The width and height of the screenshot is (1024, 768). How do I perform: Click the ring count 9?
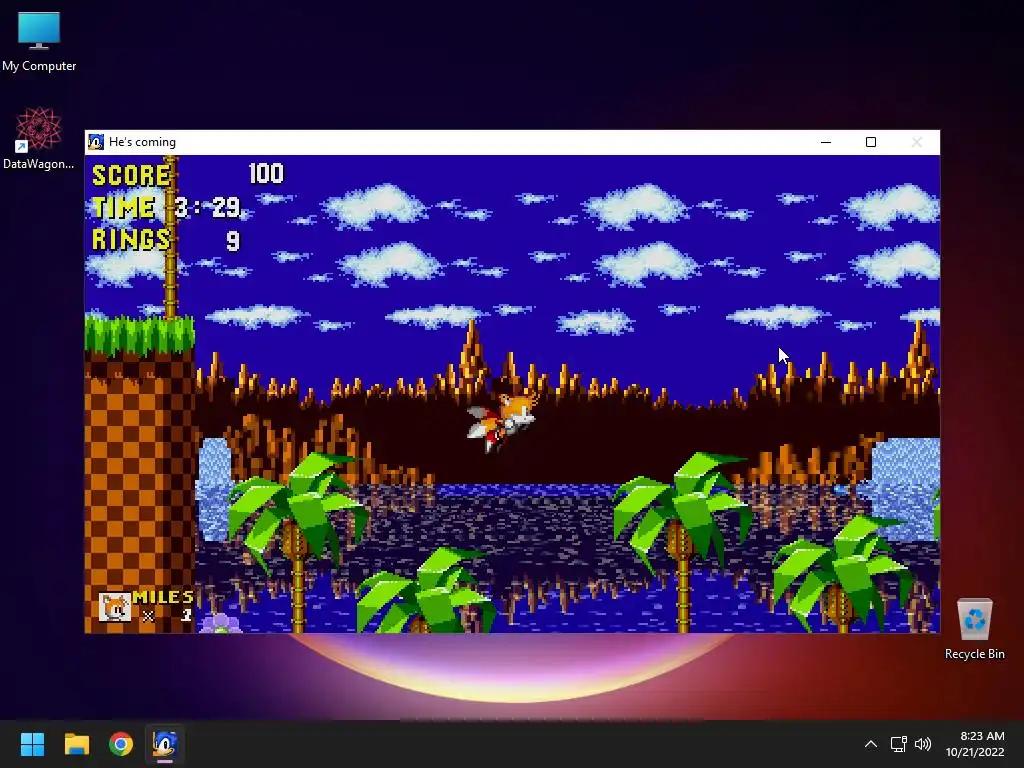pyautogui.click(x=233, y=240)
